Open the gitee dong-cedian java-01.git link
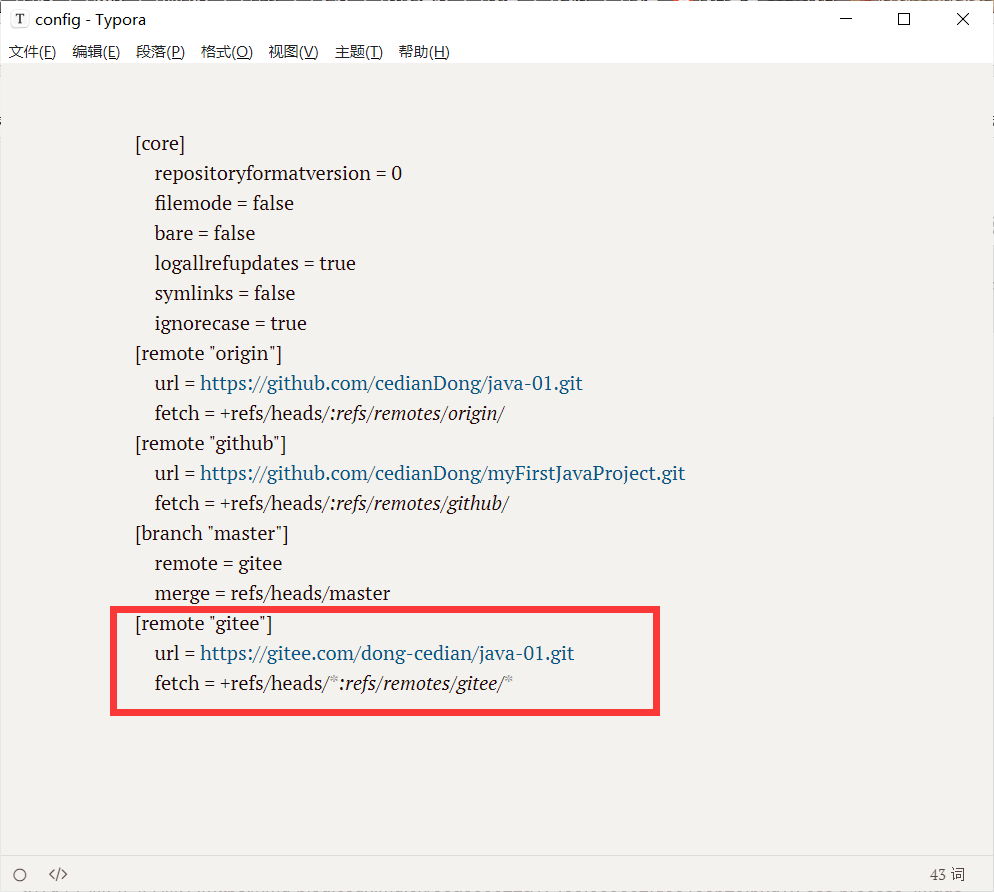Image resolution: width=994 pixels, height=892 pixels. pyautogui.click(x=387, y=654)
